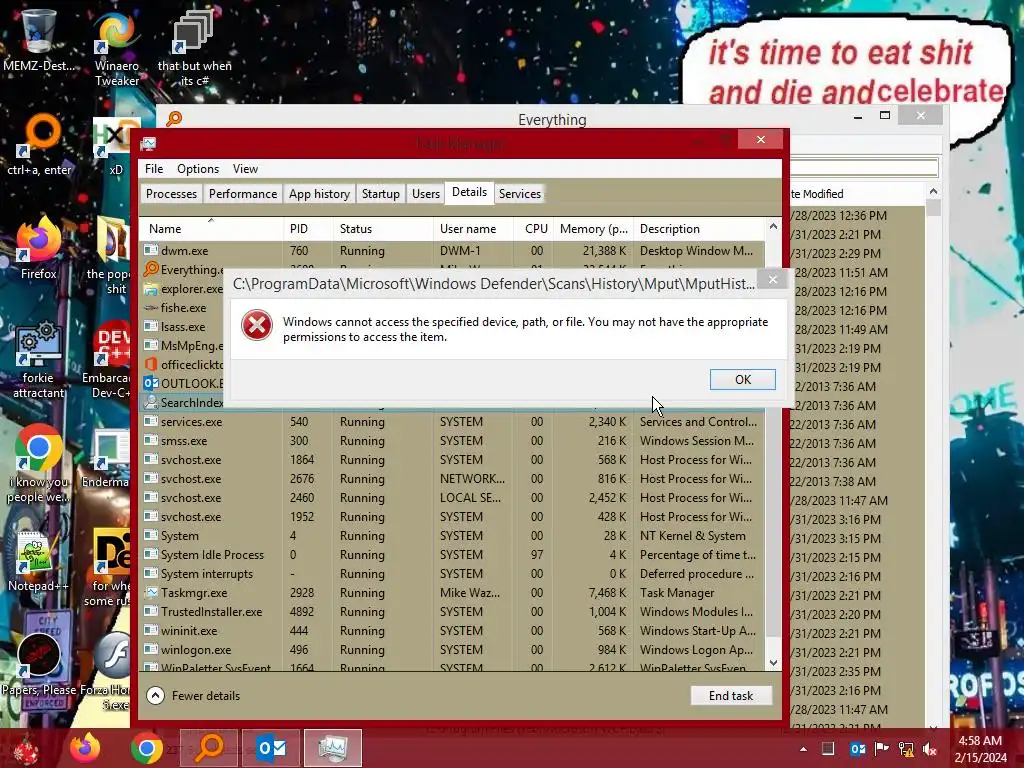Image resolution: width=1024 pixels, height=768 pixels.
Task: Open Outlook from the taskbar
Action: 270,748
